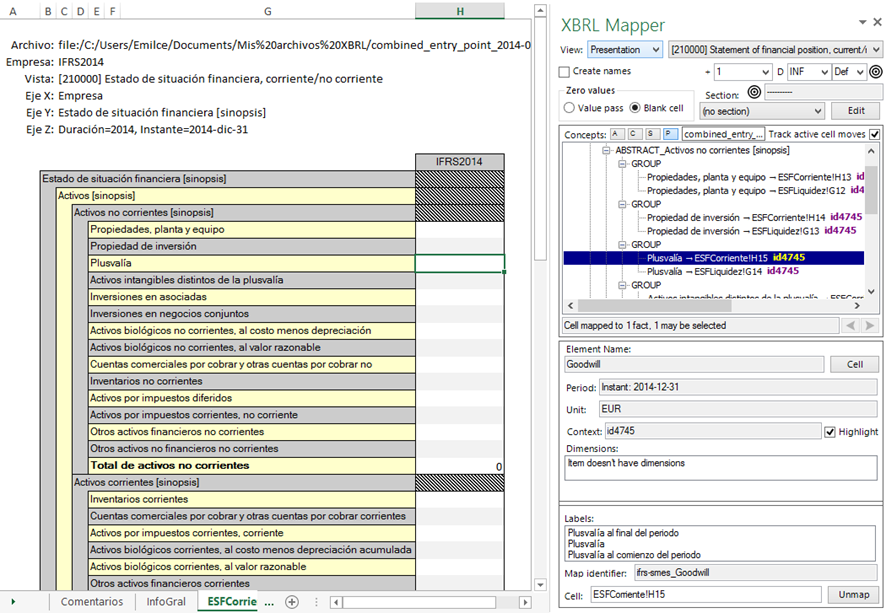Click the concepts tree scroll-right arrow
This screenshot has height=613, width=886.
click(x=857, y=306)
